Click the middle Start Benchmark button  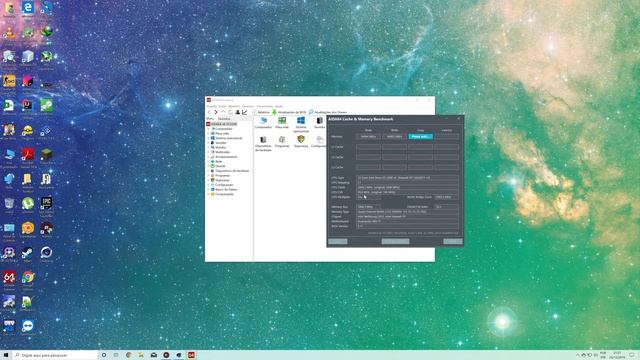(395, 241)
